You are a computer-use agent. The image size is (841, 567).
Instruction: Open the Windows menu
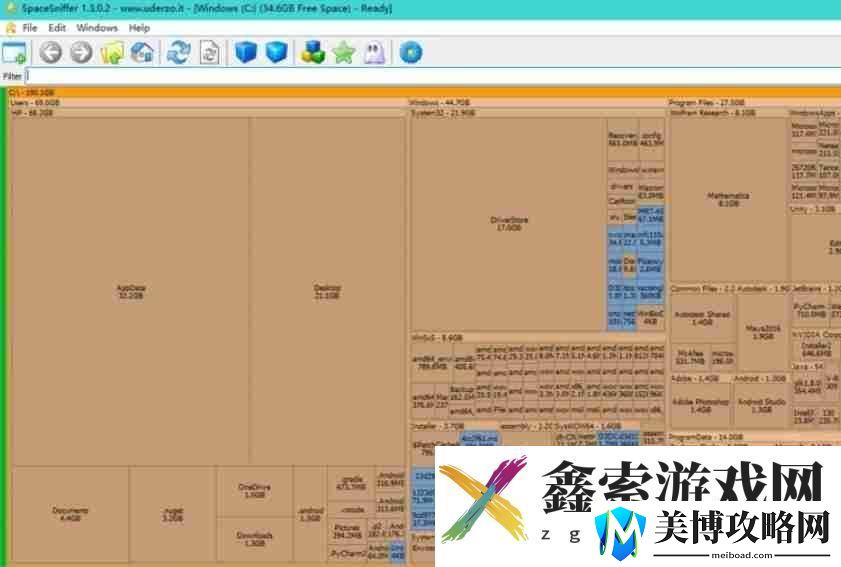pos(97,28)
